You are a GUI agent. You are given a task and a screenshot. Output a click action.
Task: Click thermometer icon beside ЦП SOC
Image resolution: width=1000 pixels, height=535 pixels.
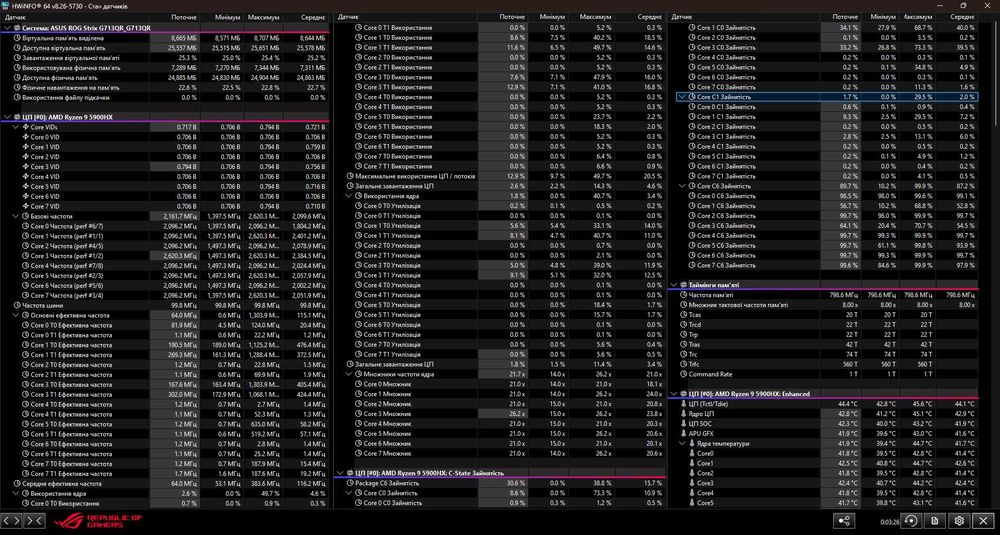tap(684, 424)
